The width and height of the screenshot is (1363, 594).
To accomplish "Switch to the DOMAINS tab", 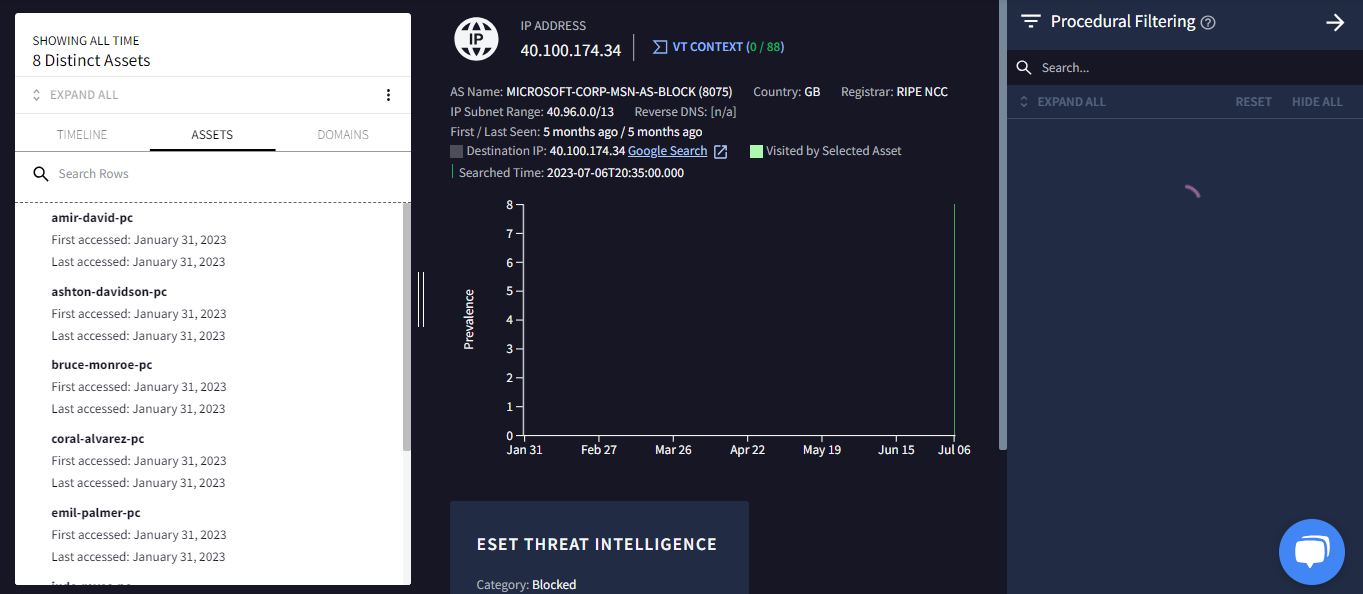I will 343,134.
